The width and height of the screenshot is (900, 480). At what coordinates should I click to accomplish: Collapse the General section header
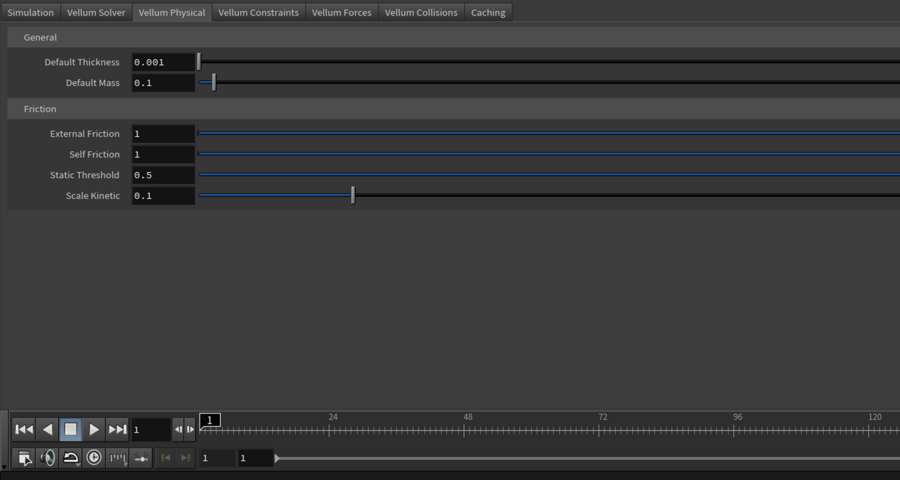[x=453, y=37]
